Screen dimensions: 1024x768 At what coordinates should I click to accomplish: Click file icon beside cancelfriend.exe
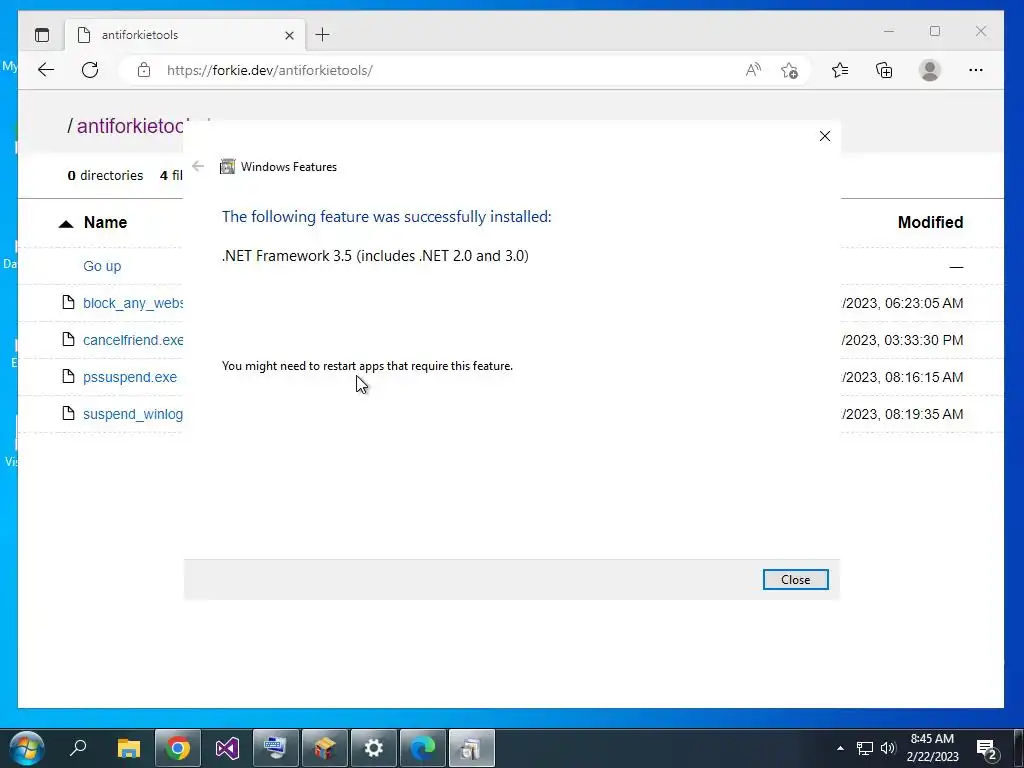68,339
